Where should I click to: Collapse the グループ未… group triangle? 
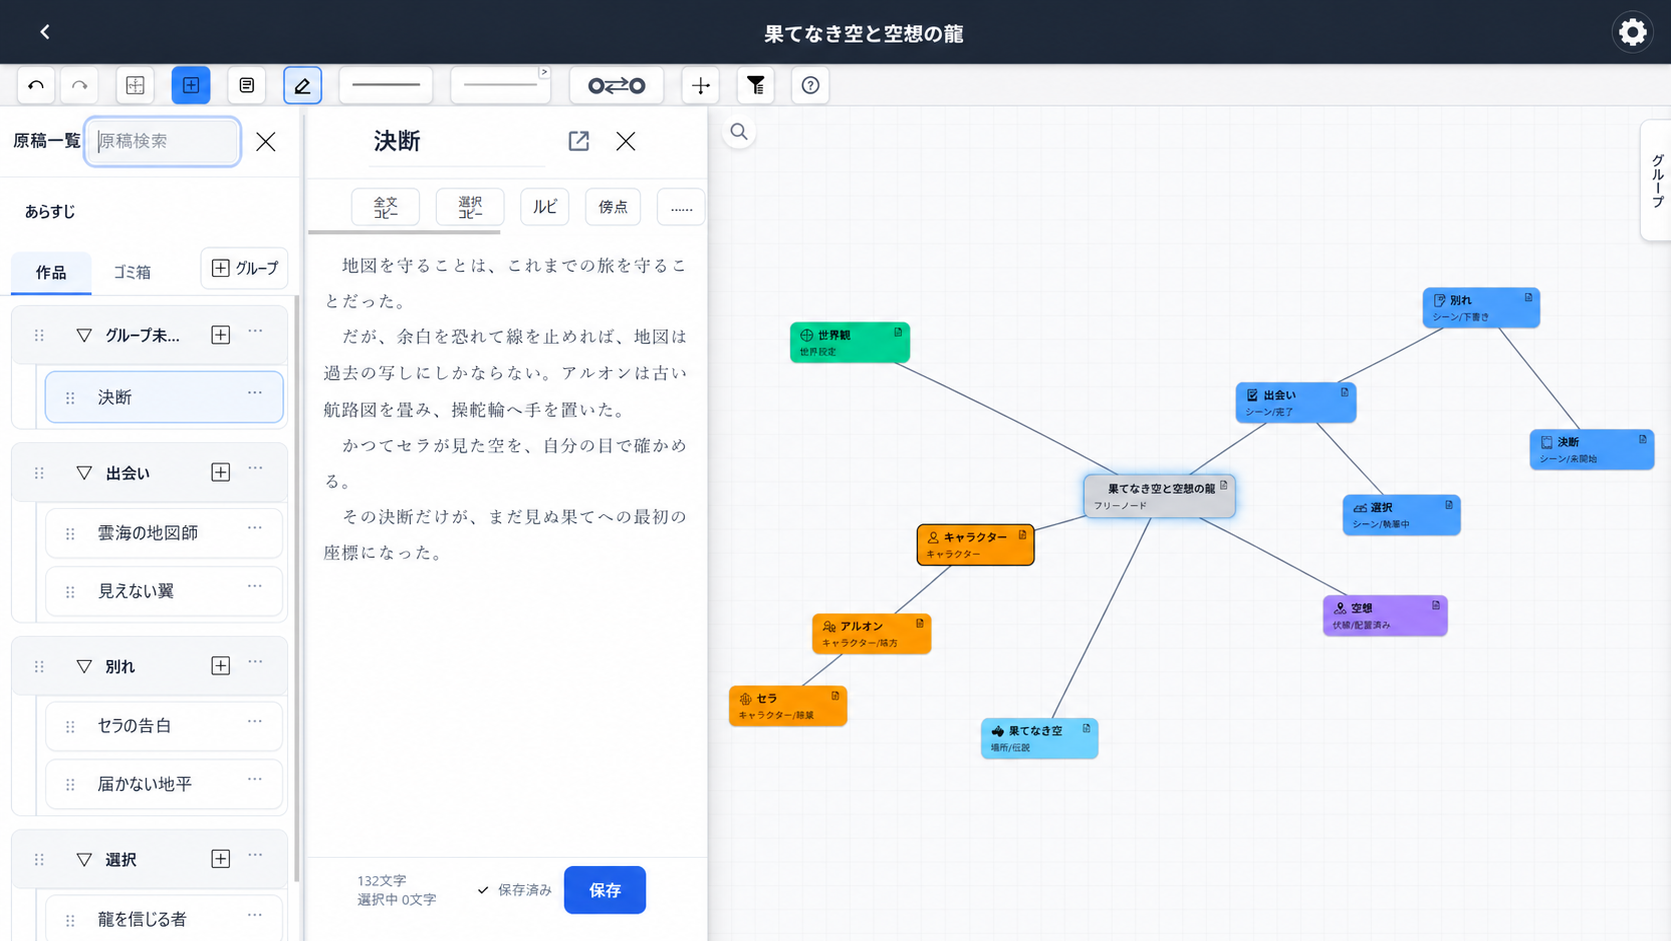click(84, 335)
